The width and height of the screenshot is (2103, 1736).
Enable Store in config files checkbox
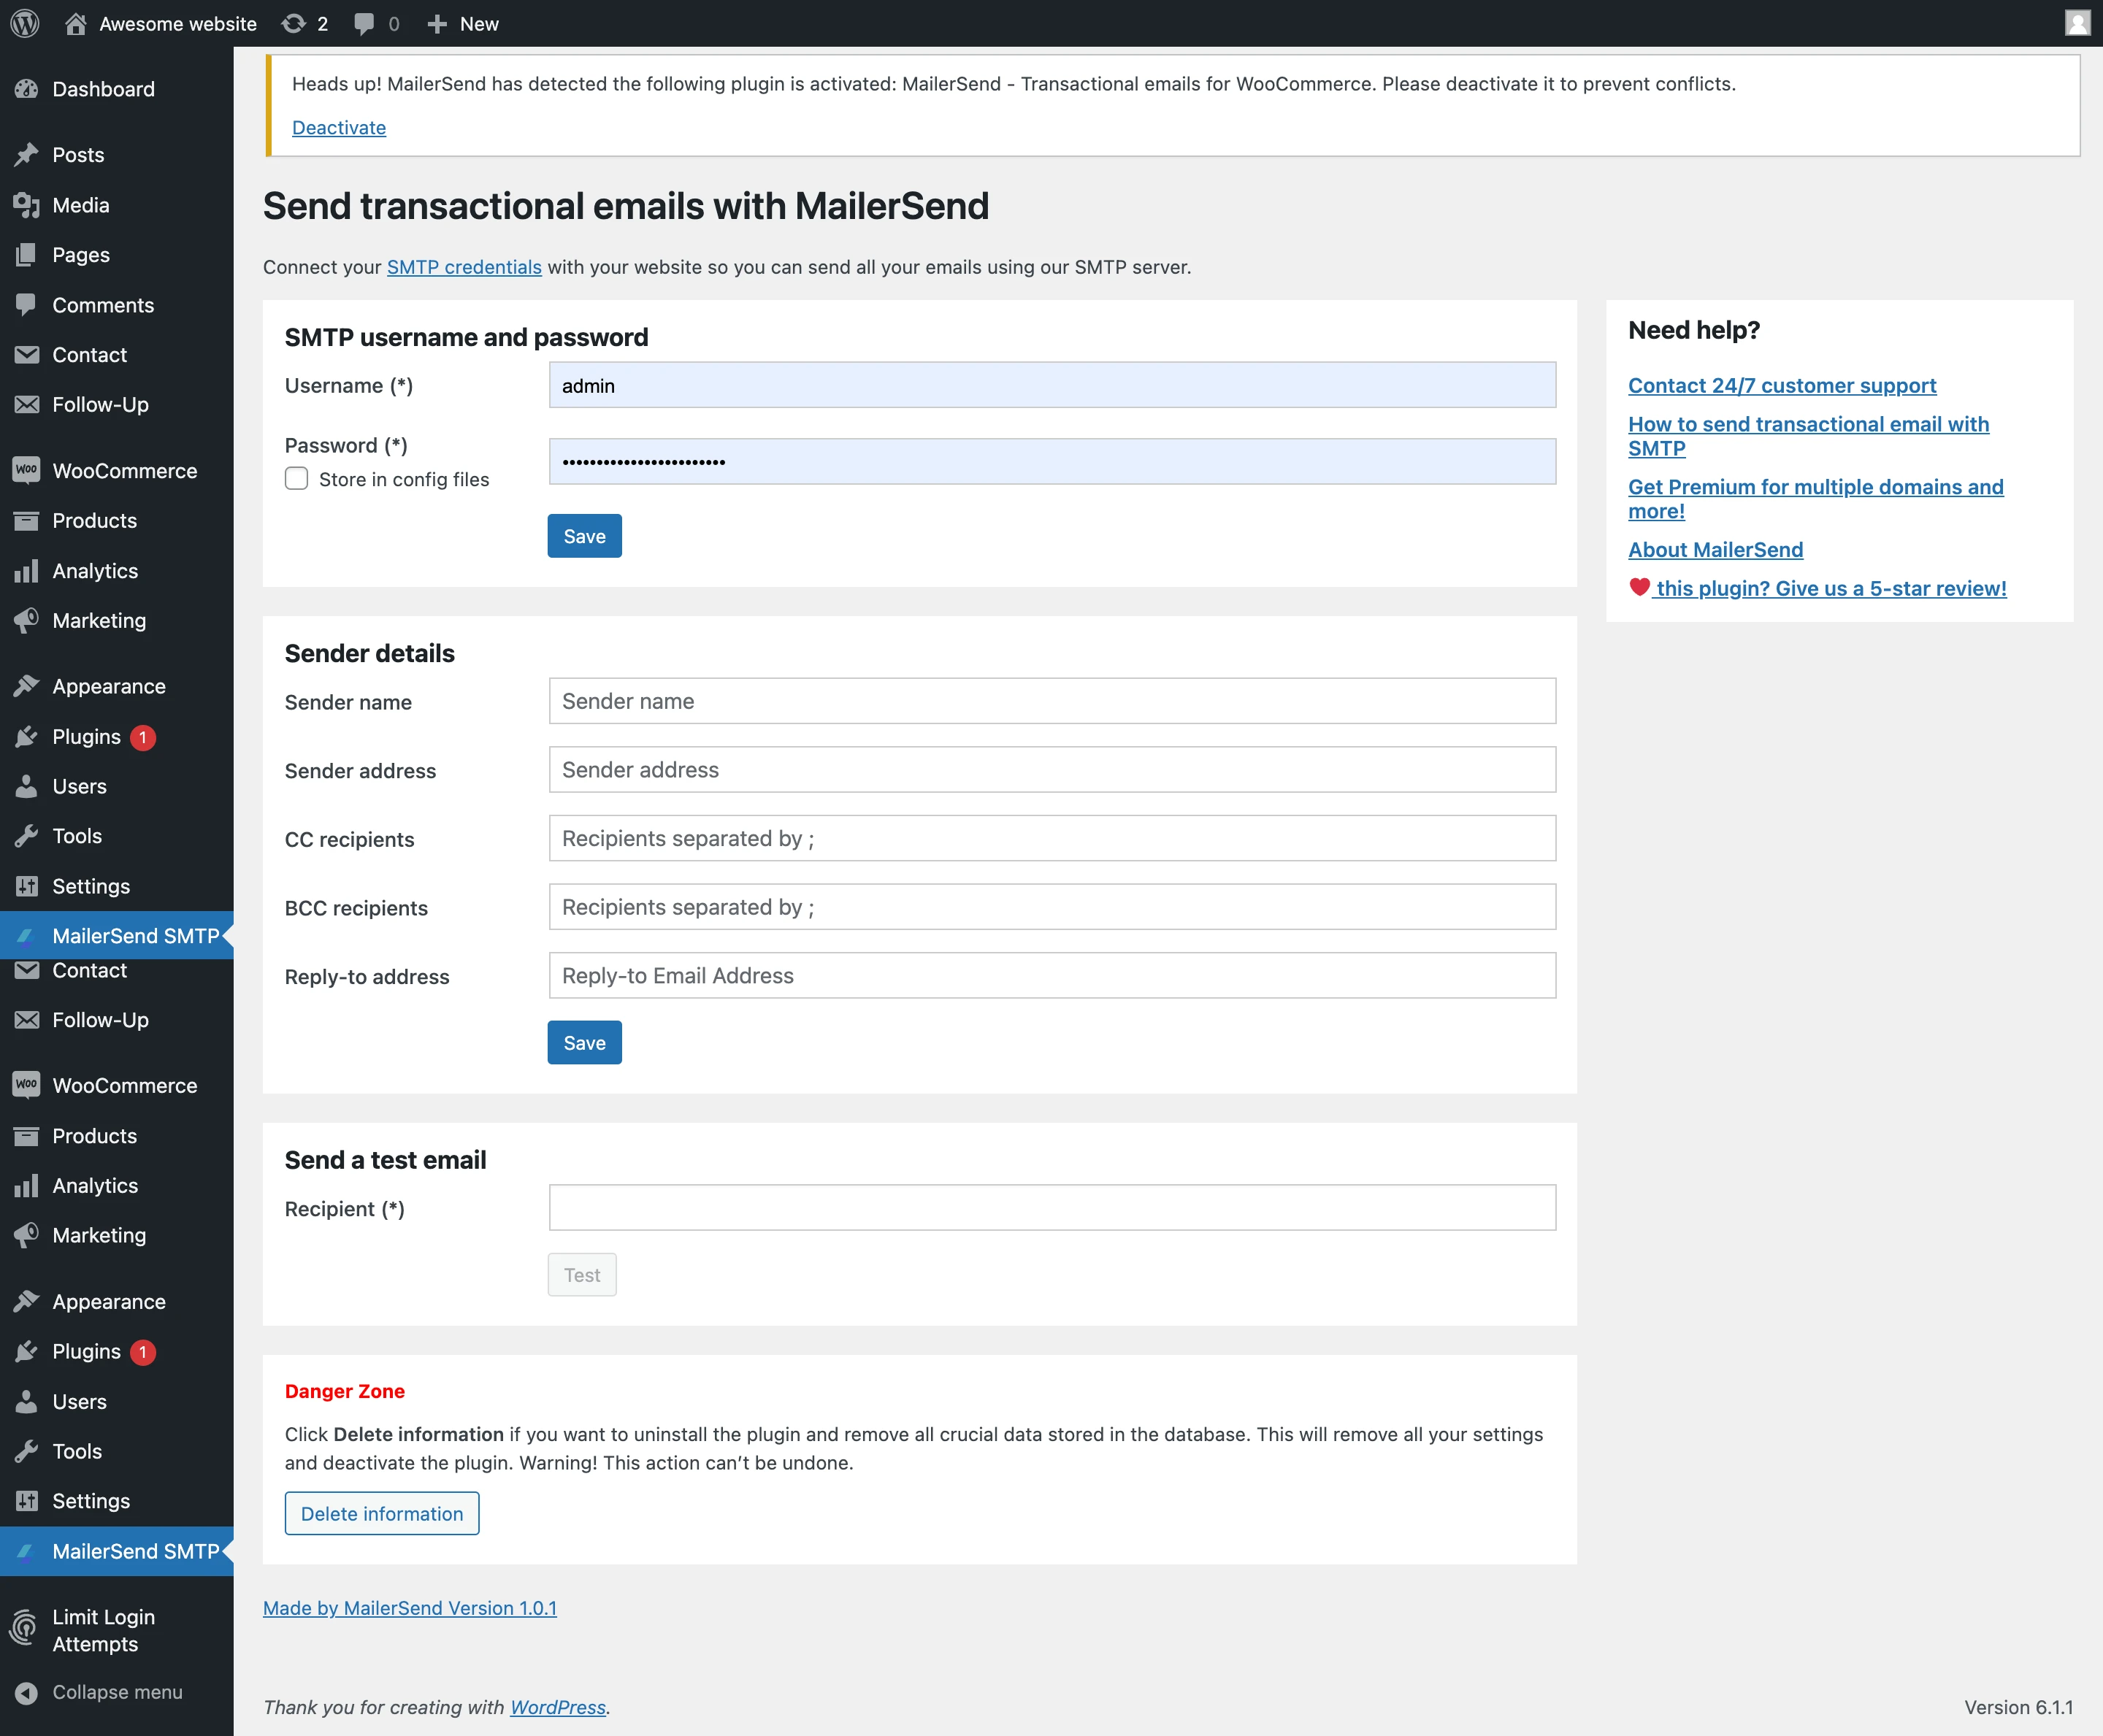[296, 479]
